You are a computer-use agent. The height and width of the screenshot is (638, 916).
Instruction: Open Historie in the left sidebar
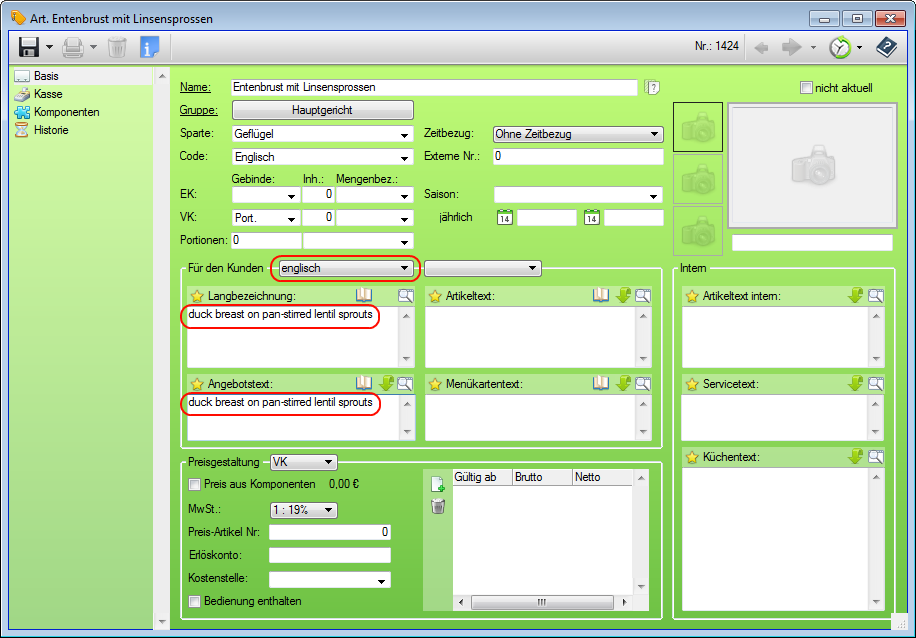[51, 130]
